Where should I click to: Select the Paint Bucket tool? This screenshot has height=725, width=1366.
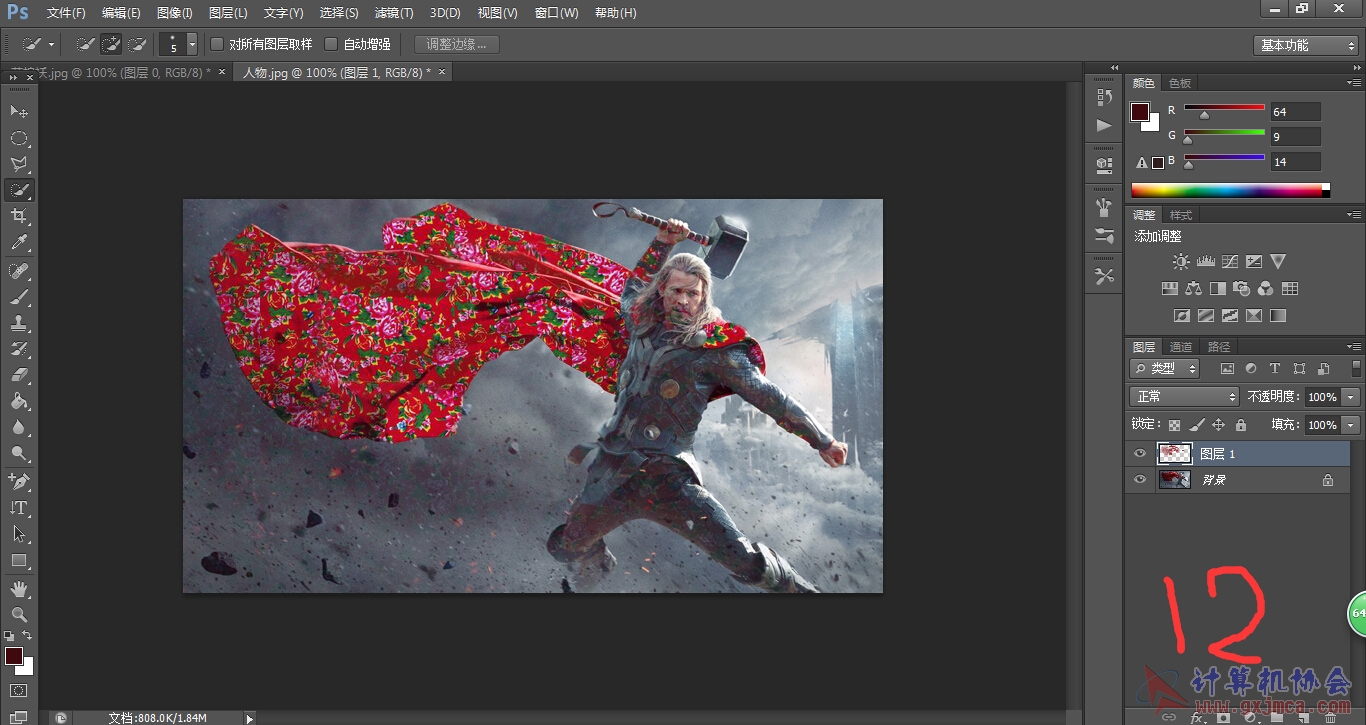(19, 402)
